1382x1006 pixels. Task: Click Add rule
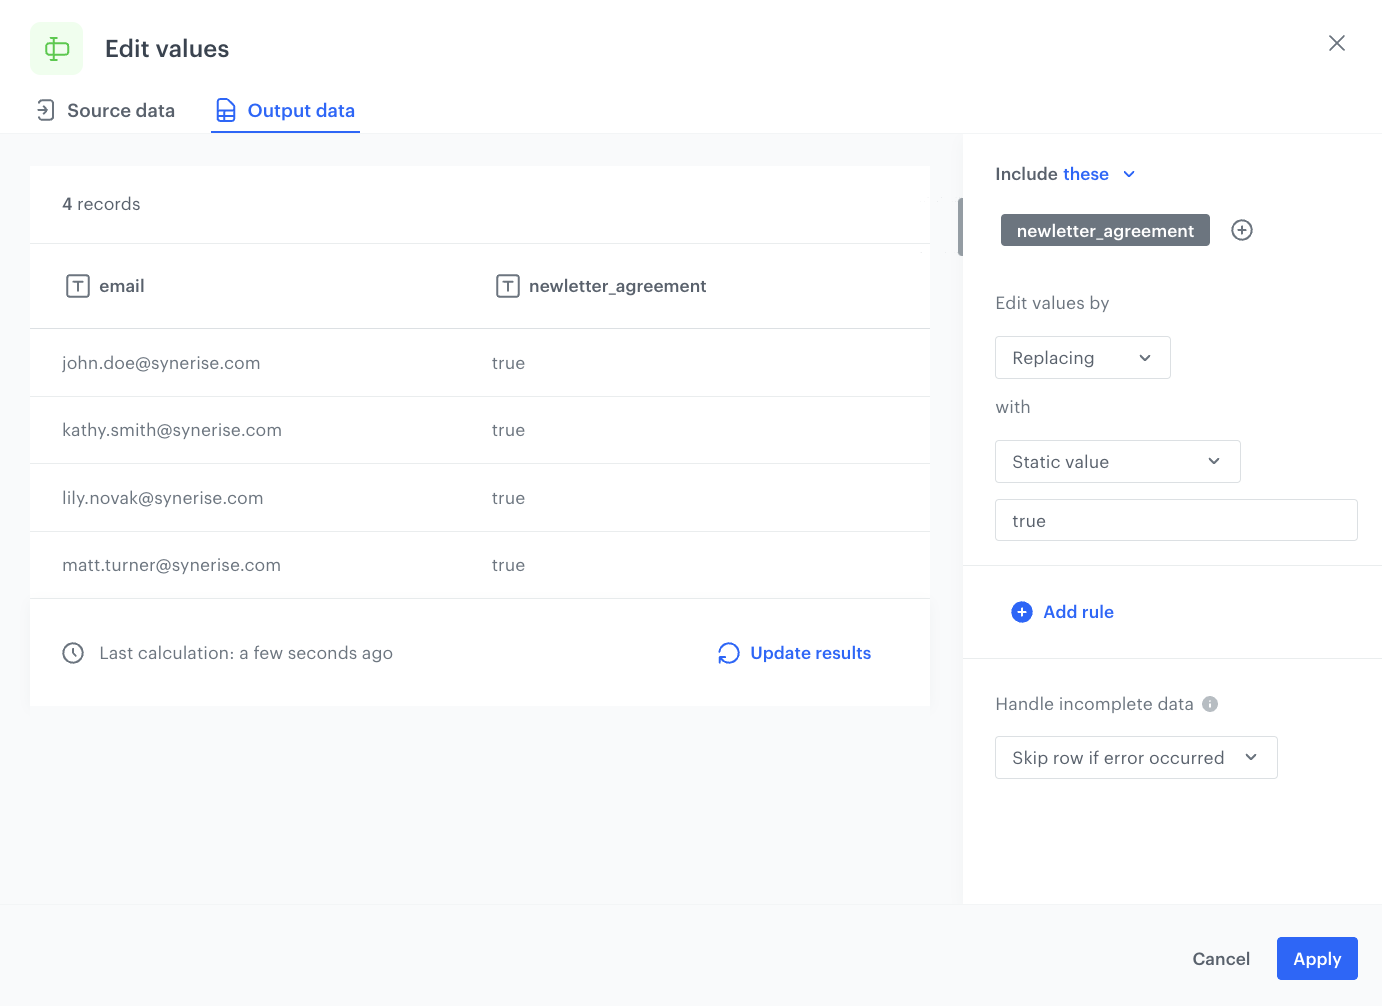pos(1063,612)
